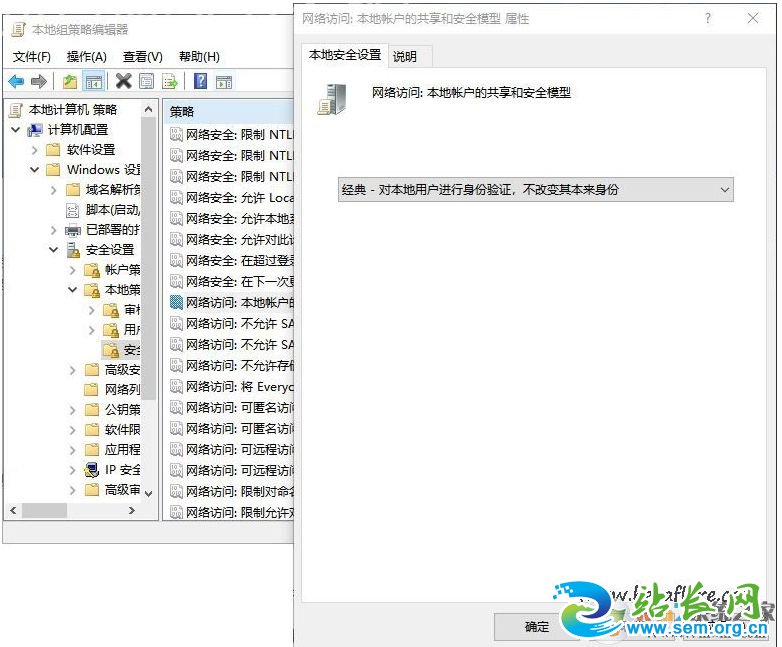Viewport: 782px width, 647px height.
Task: Open the 操作(A) menu
Action: point(87,57)
